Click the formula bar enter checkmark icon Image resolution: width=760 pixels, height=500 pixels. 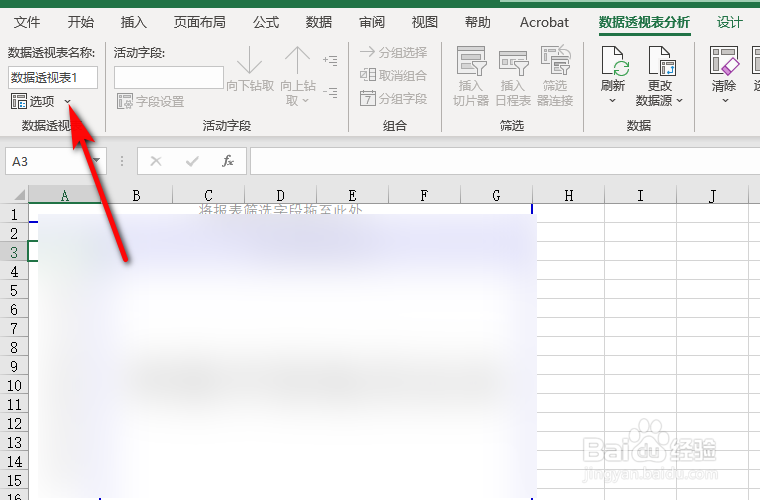(x=192, y=161)
